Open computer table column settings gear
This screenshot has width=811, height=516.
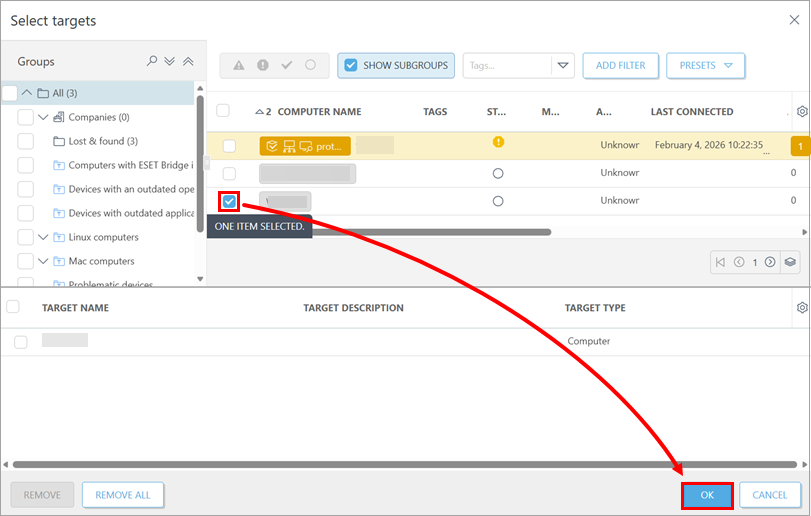pyautogui.click(x=801, y=112)
